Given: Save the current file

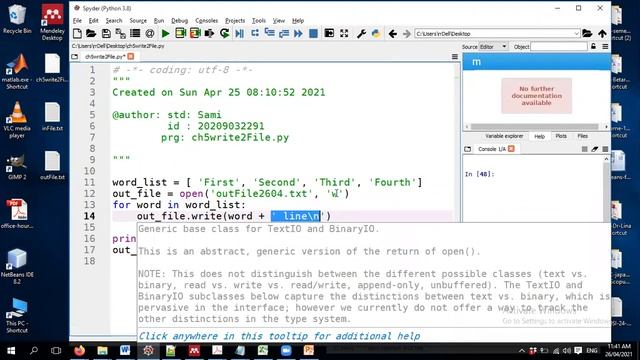Looking at the screenshot, I should pyautogui.click(x=106, y=33).
